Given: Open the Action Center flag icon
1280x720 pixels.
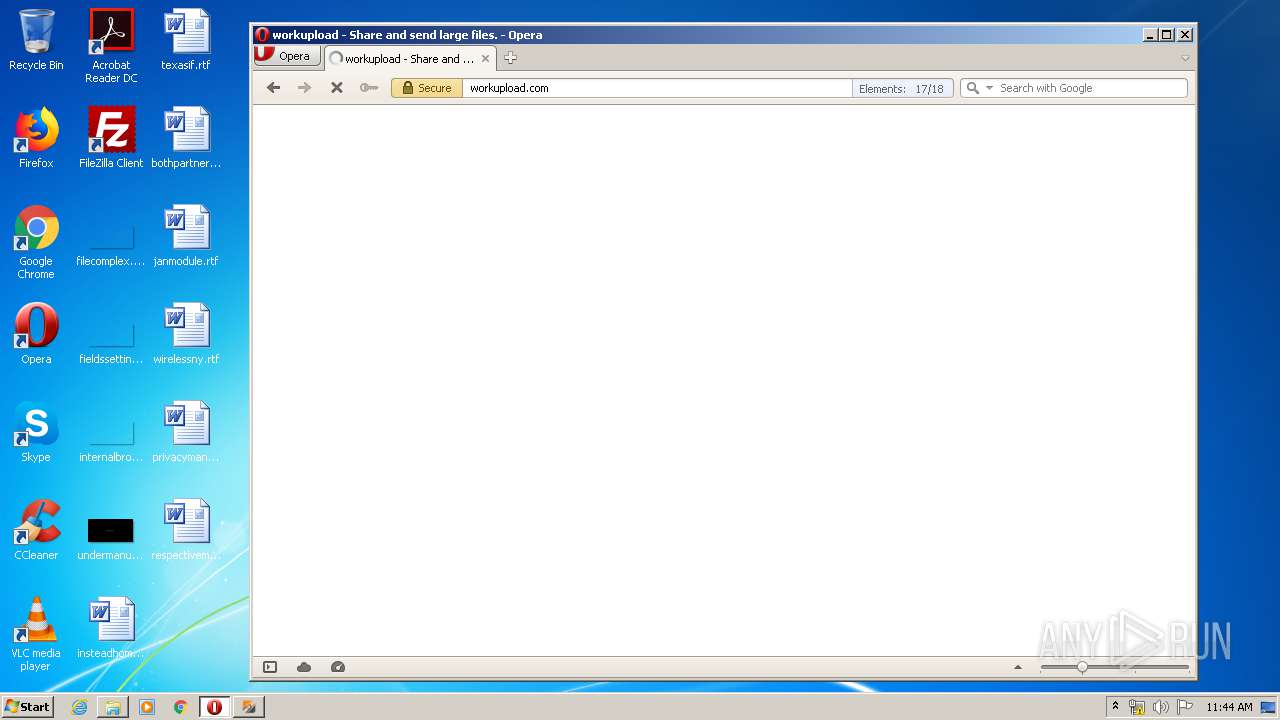Looking at the screenshot, I should pyautogui.click(x=1185, y=707).
